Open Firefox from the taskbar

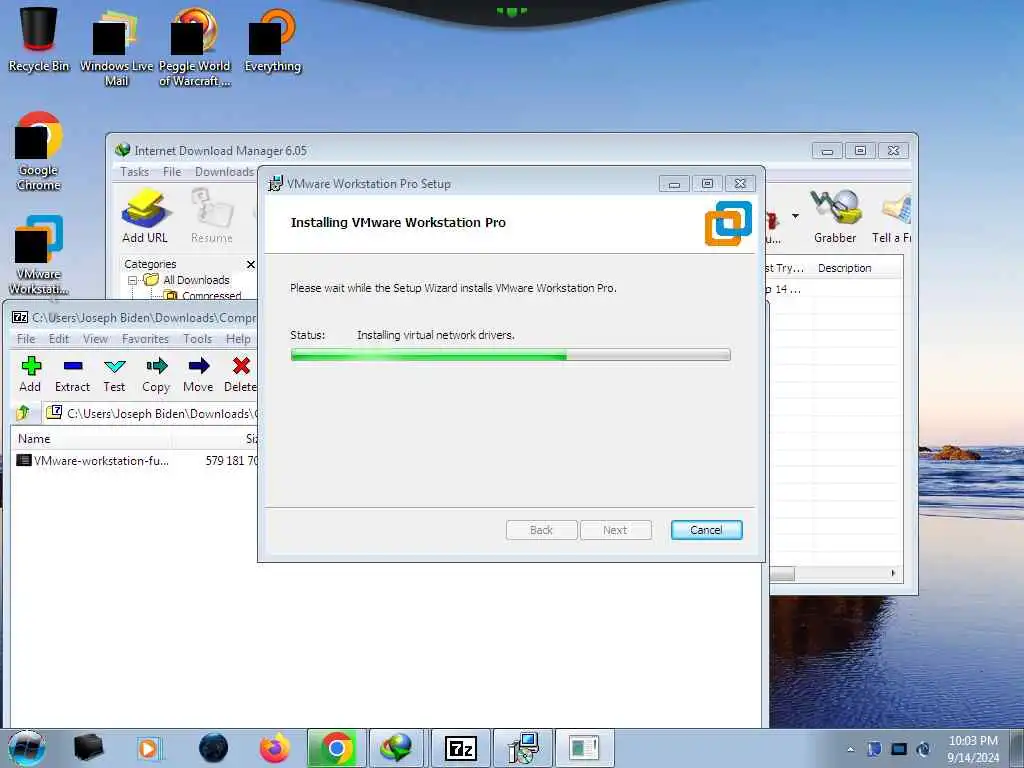tap(274, 748)
